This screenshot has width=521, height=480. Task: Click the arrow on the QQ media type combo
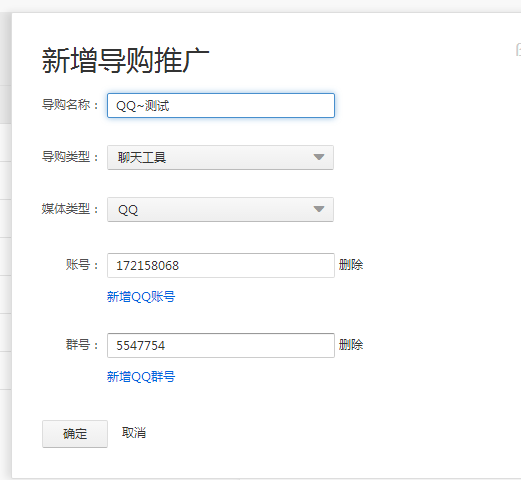pyautogui.click(x=319, y=209)
